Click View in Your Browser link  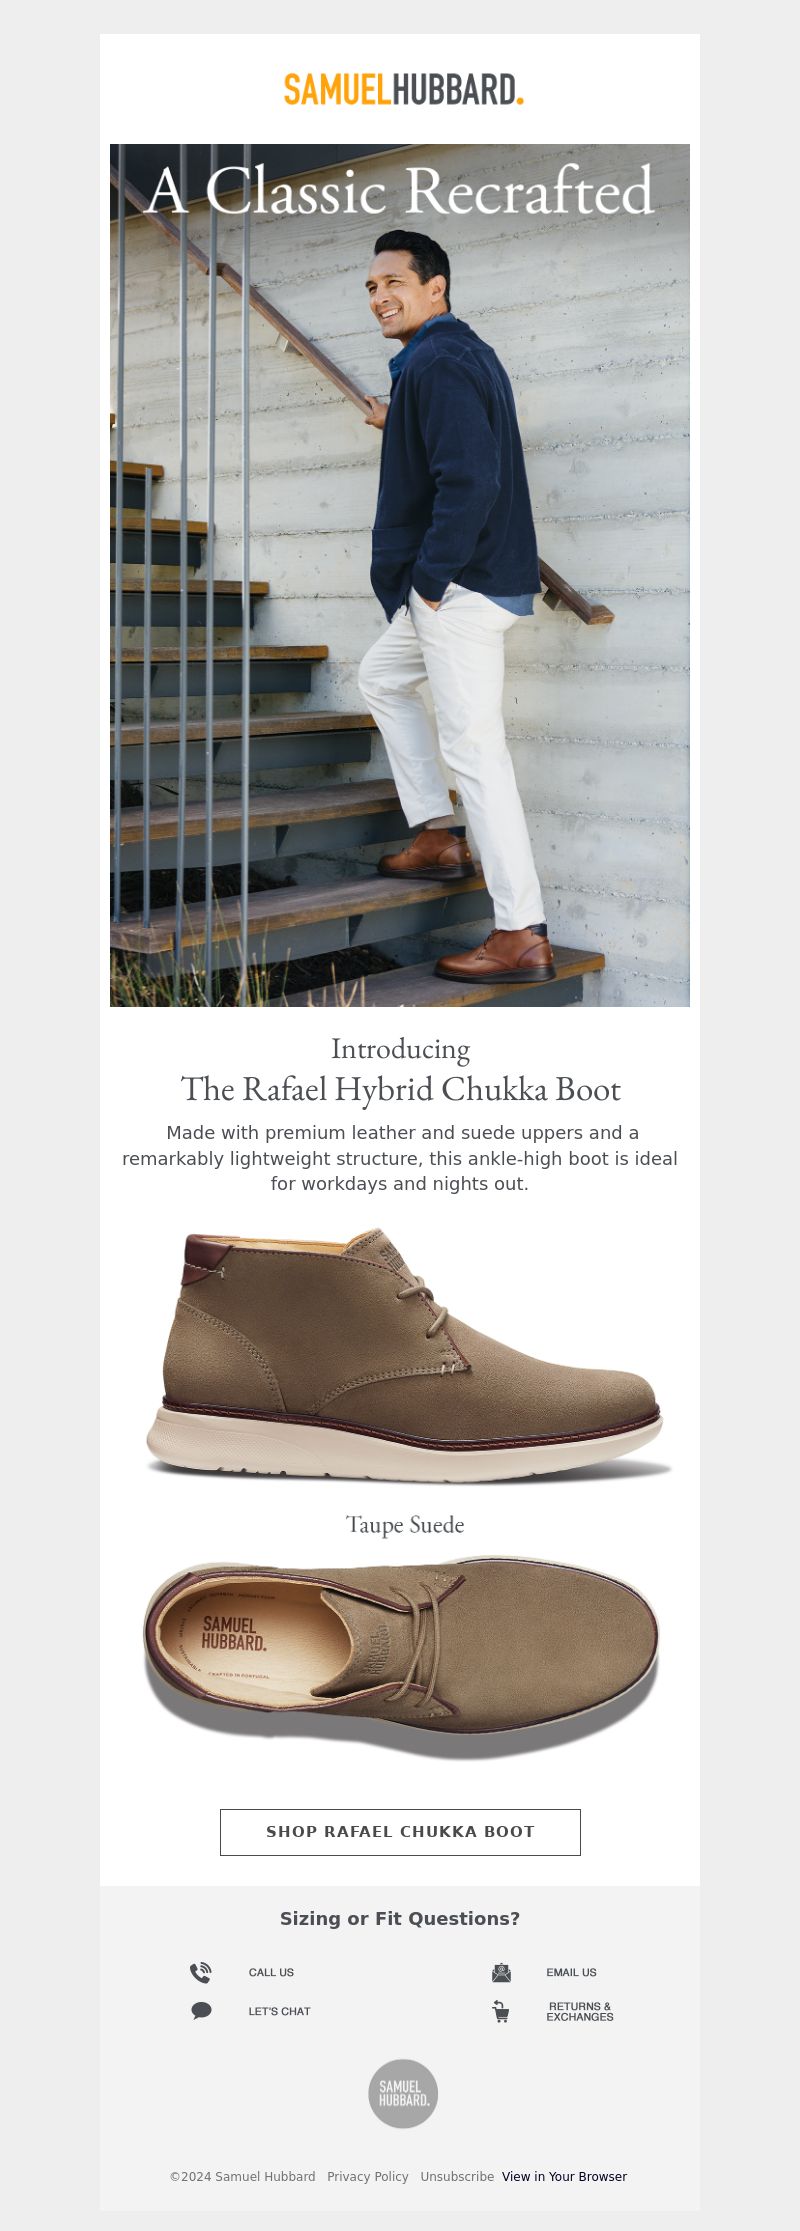click(x=564, y=2176)
